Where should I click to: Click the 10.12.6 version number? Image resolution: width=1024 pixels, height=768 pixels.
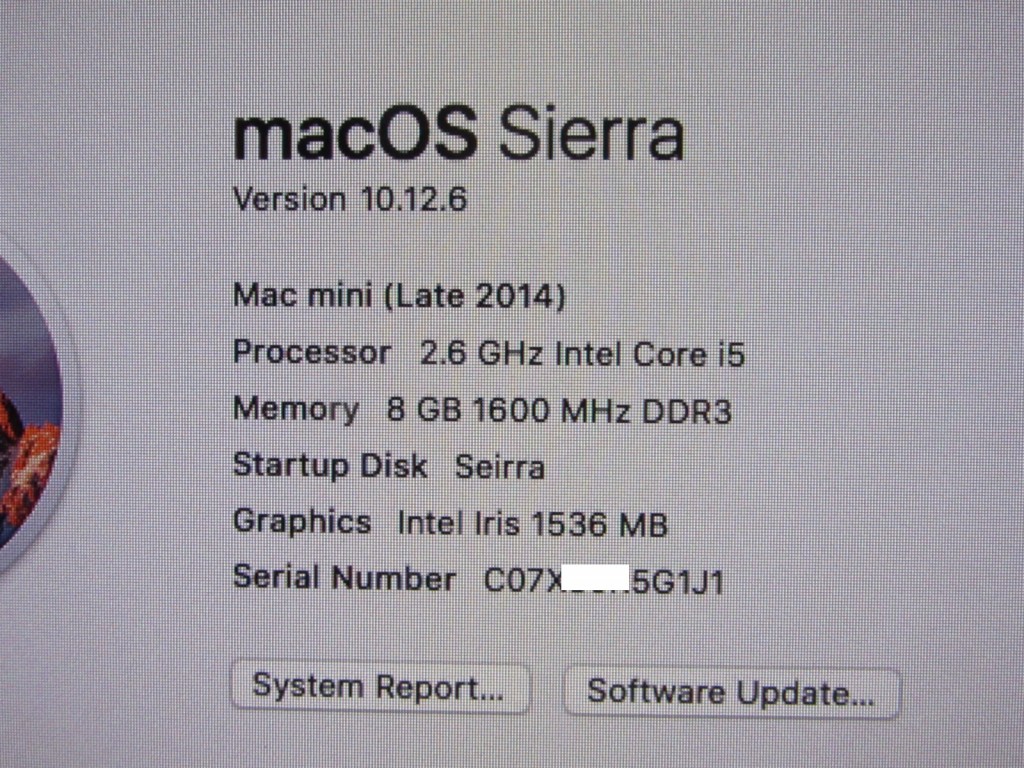click(x=414, y=199)
